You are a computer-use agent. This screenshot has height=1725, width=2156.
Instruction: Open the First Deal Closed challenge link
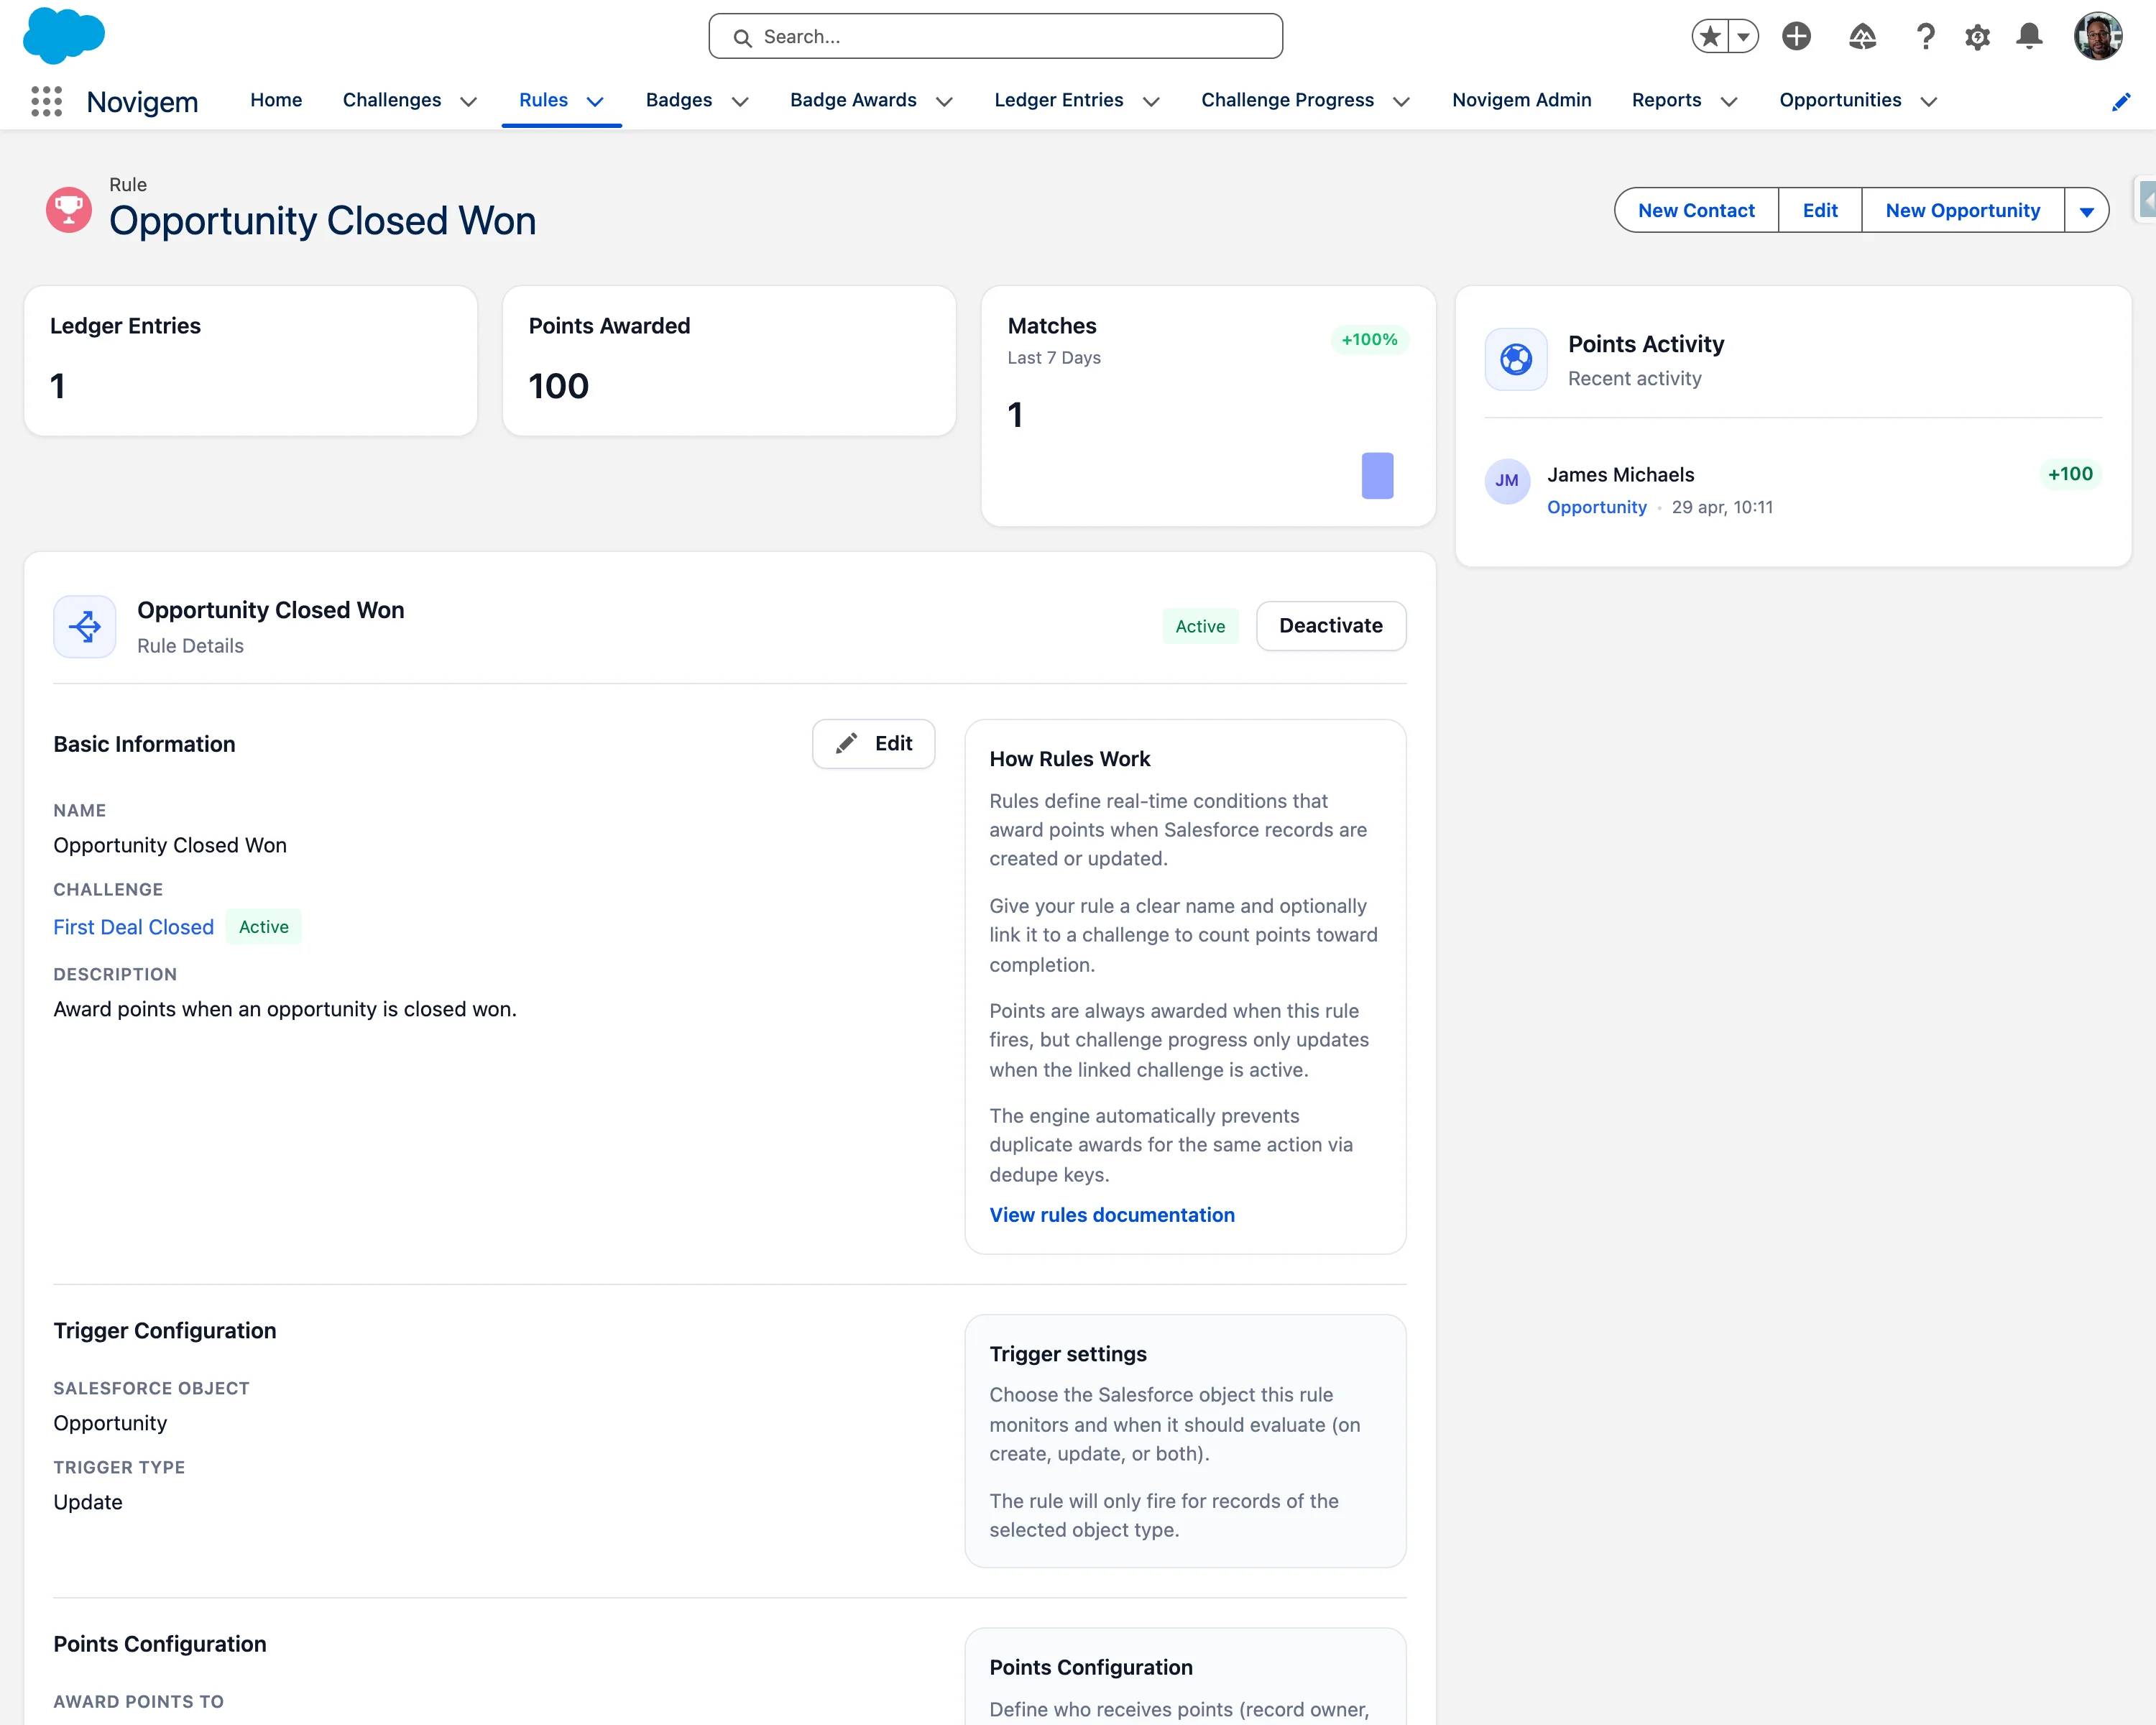pos(133,927)
